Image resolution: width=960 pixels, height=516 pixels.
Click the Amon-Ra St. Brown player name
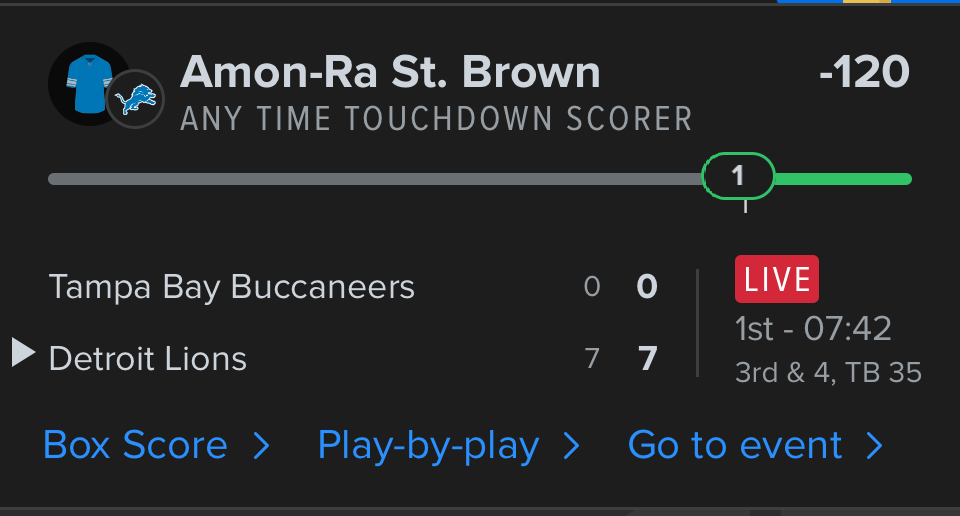[390, 72]
